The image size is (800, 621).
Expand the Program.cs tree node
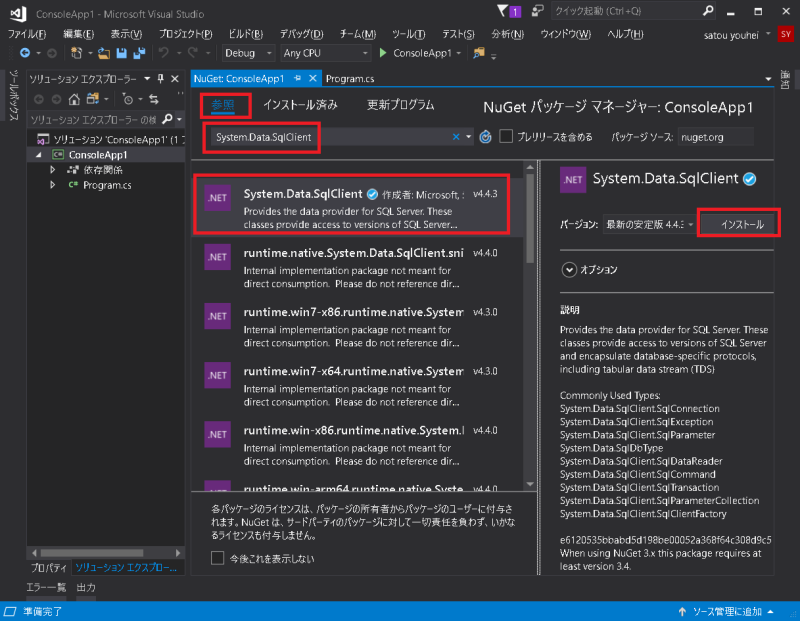coord(53,185)
